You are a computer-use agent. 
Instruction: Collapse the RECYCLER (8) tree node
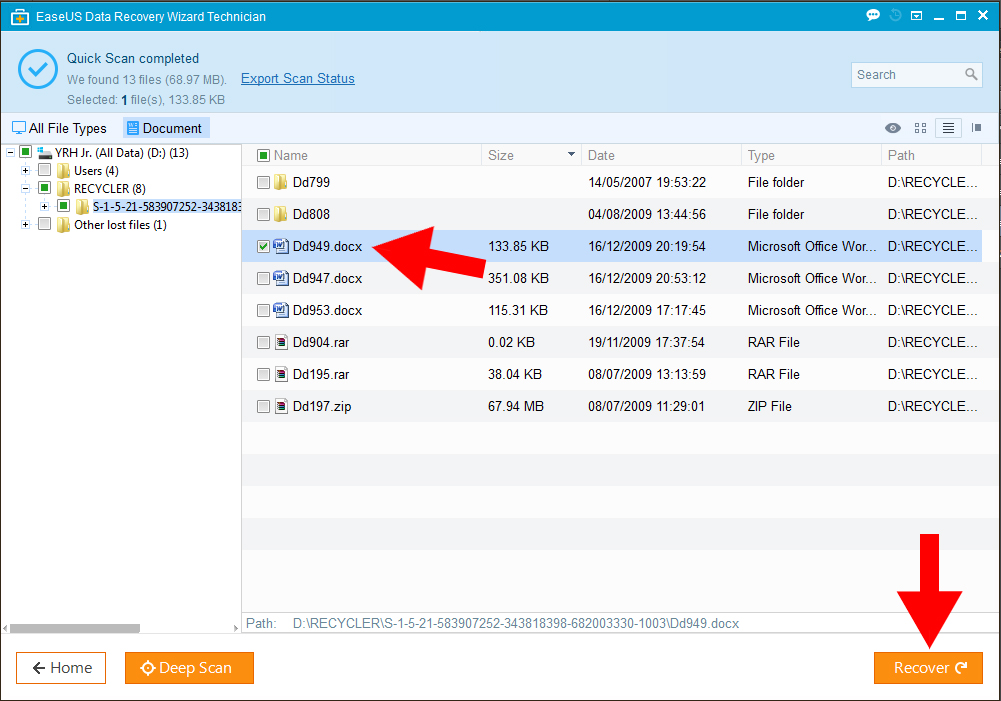pos(26,188)
